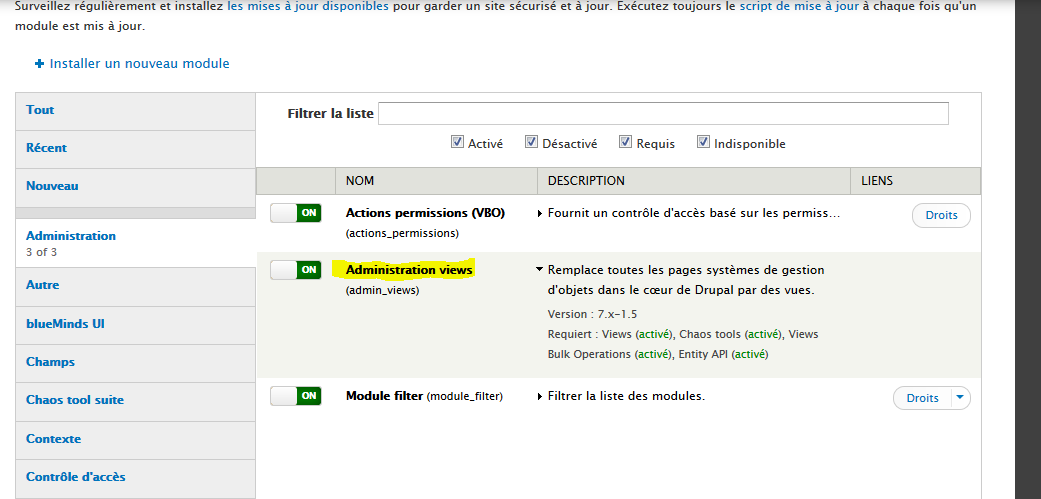
Task: Open the script de mise à jour link
Action: (x=798, y=6)
